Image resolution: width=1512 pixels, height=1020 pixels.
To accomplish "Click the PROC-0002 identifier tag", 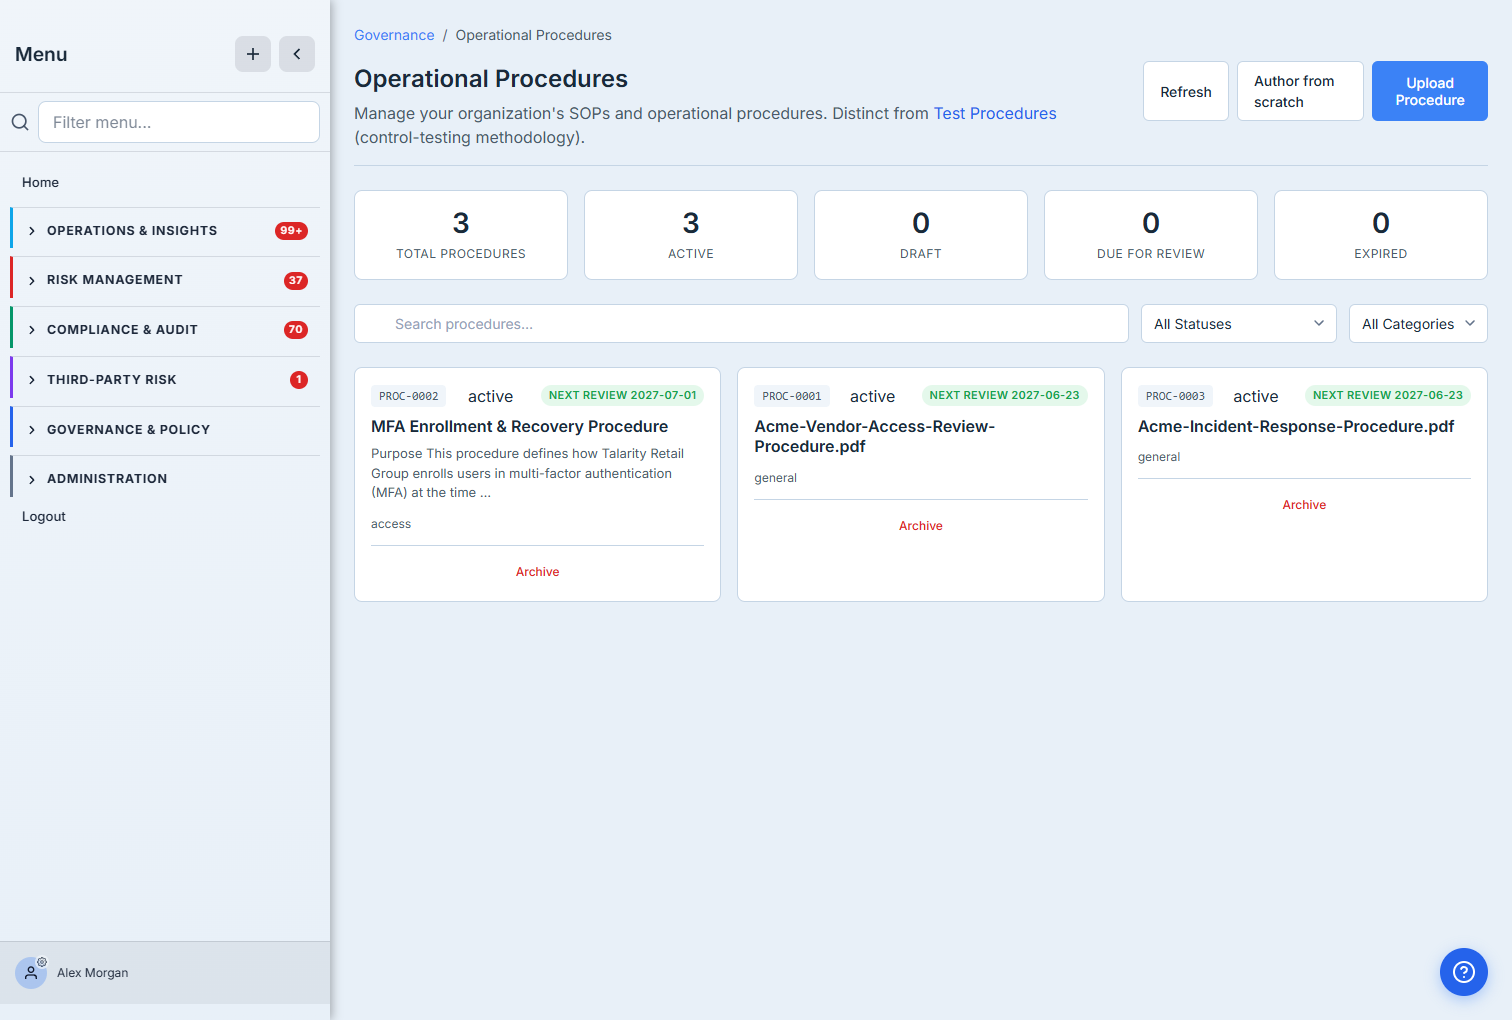I will coord(408,396).
